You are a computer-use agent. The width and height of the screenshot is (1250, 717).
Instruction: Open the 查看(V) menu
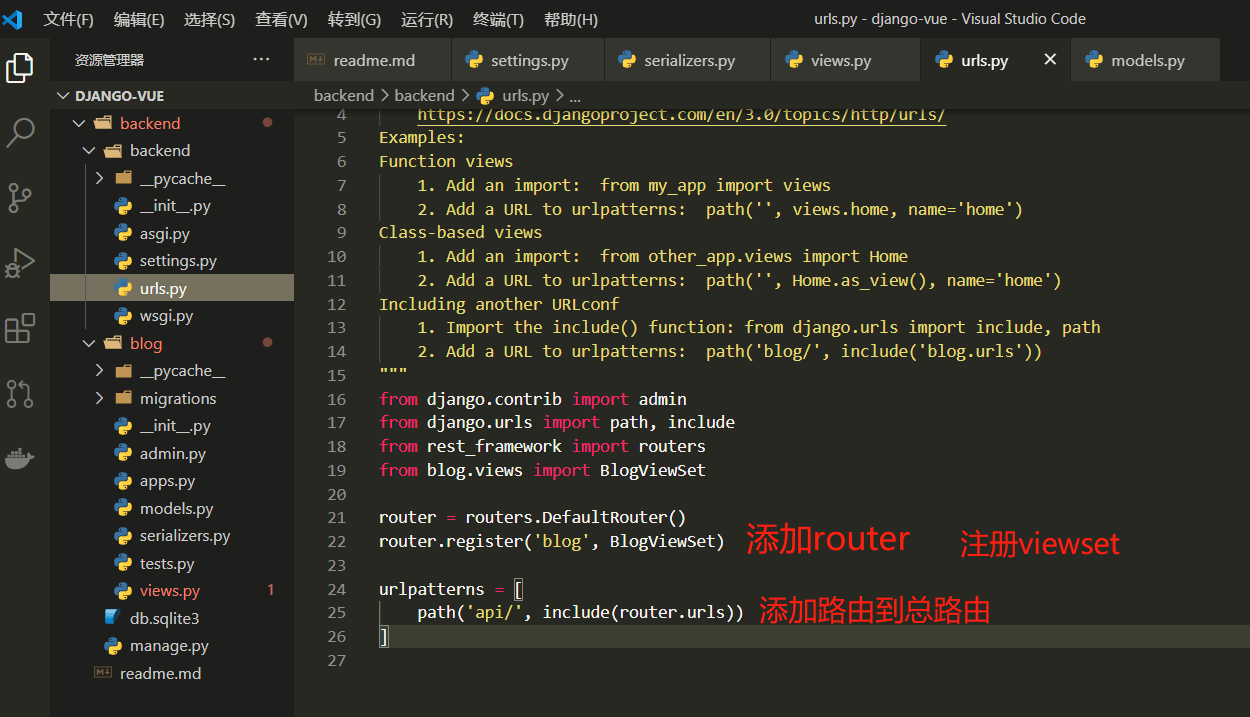282,19
